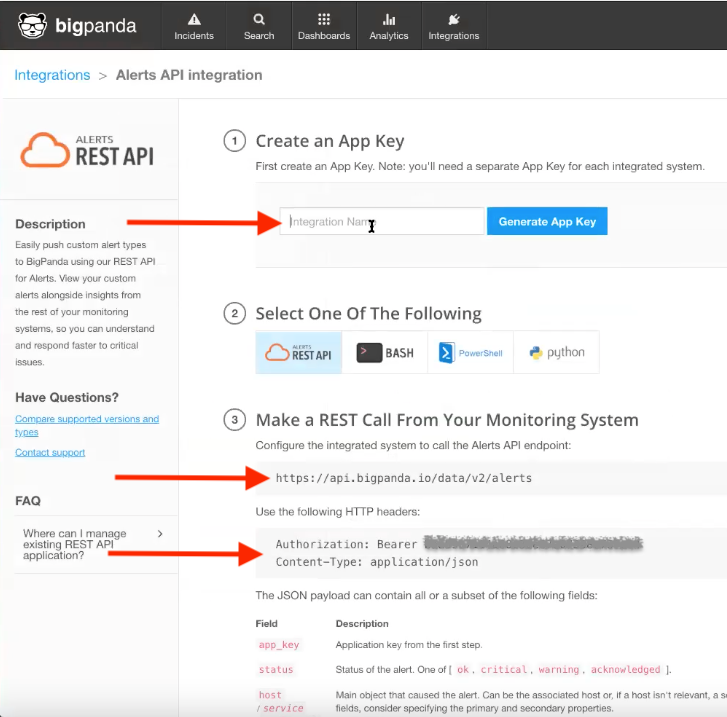This screenshot has width=727, height=717.
Task: Click the BASH terminal icon
Action: coord(369,353)
